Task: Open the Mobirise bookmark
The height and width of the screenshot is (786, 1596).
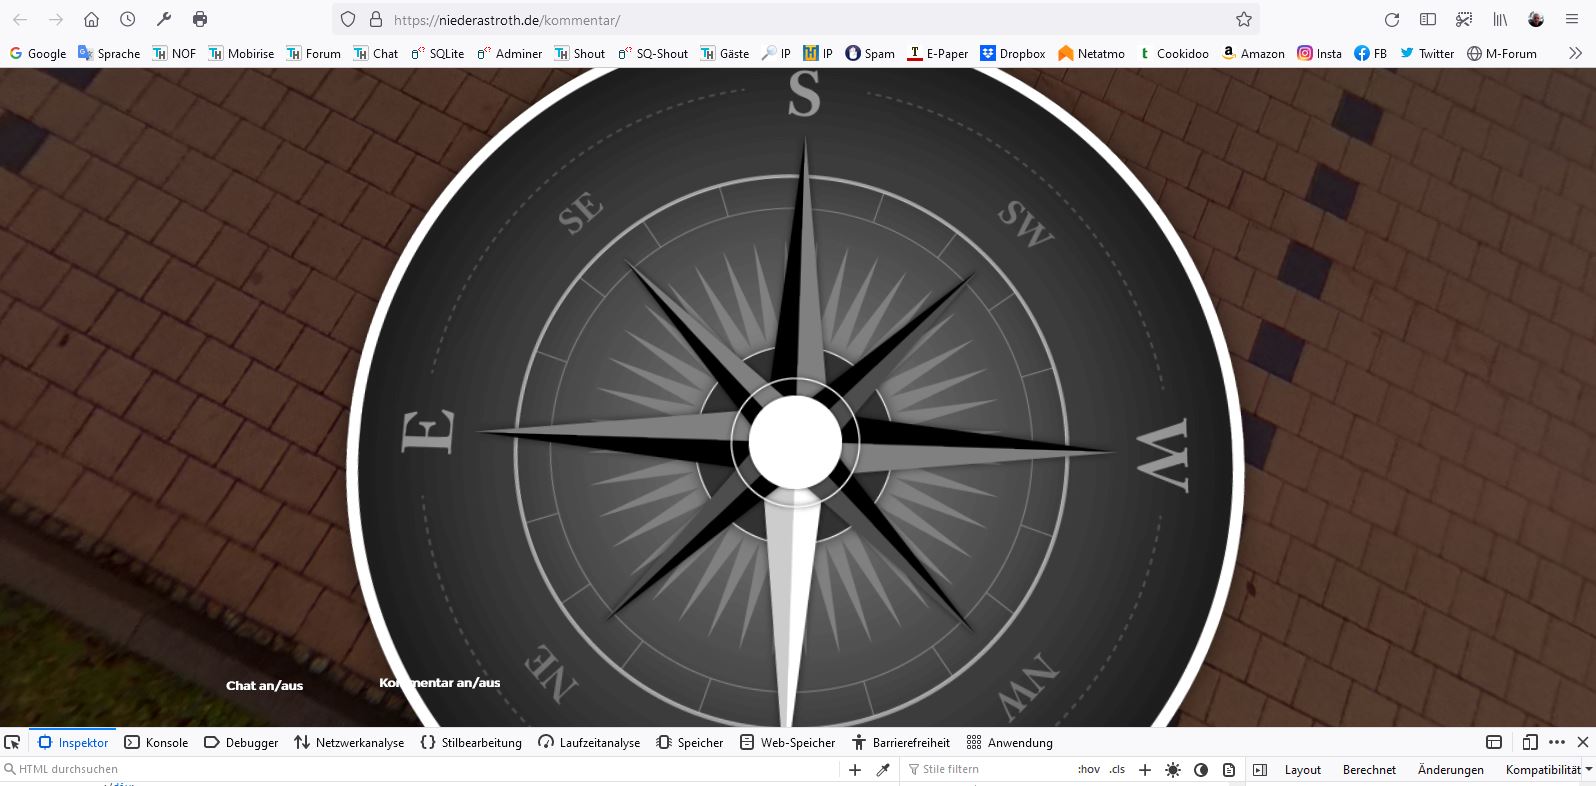Action: click(x=241, y=53)
